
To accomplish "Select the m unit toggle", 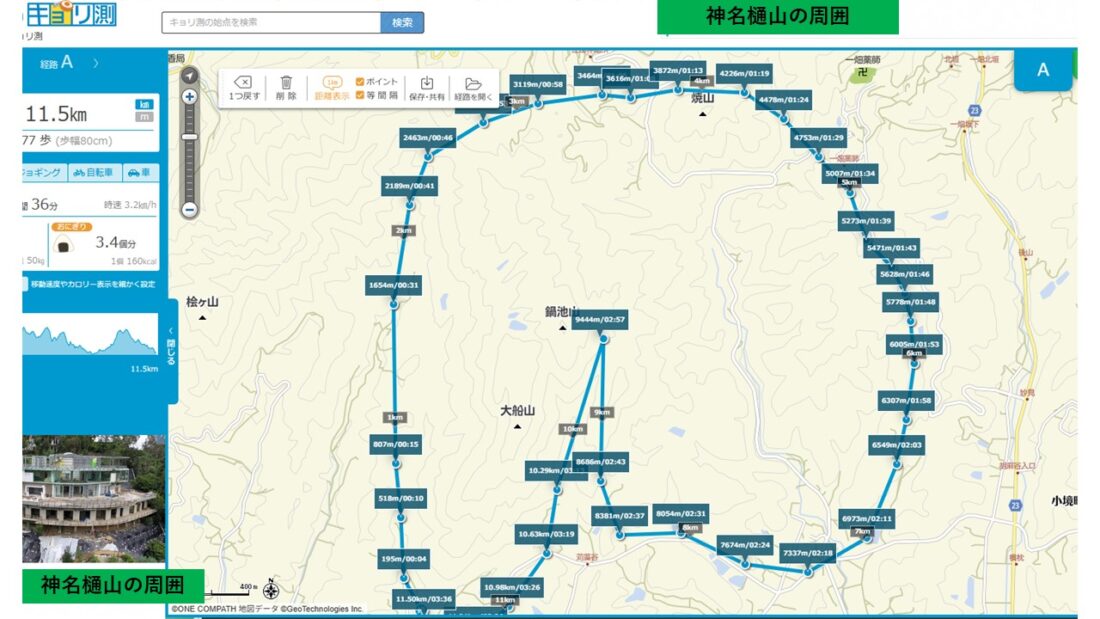I will [x=144, y=117].
